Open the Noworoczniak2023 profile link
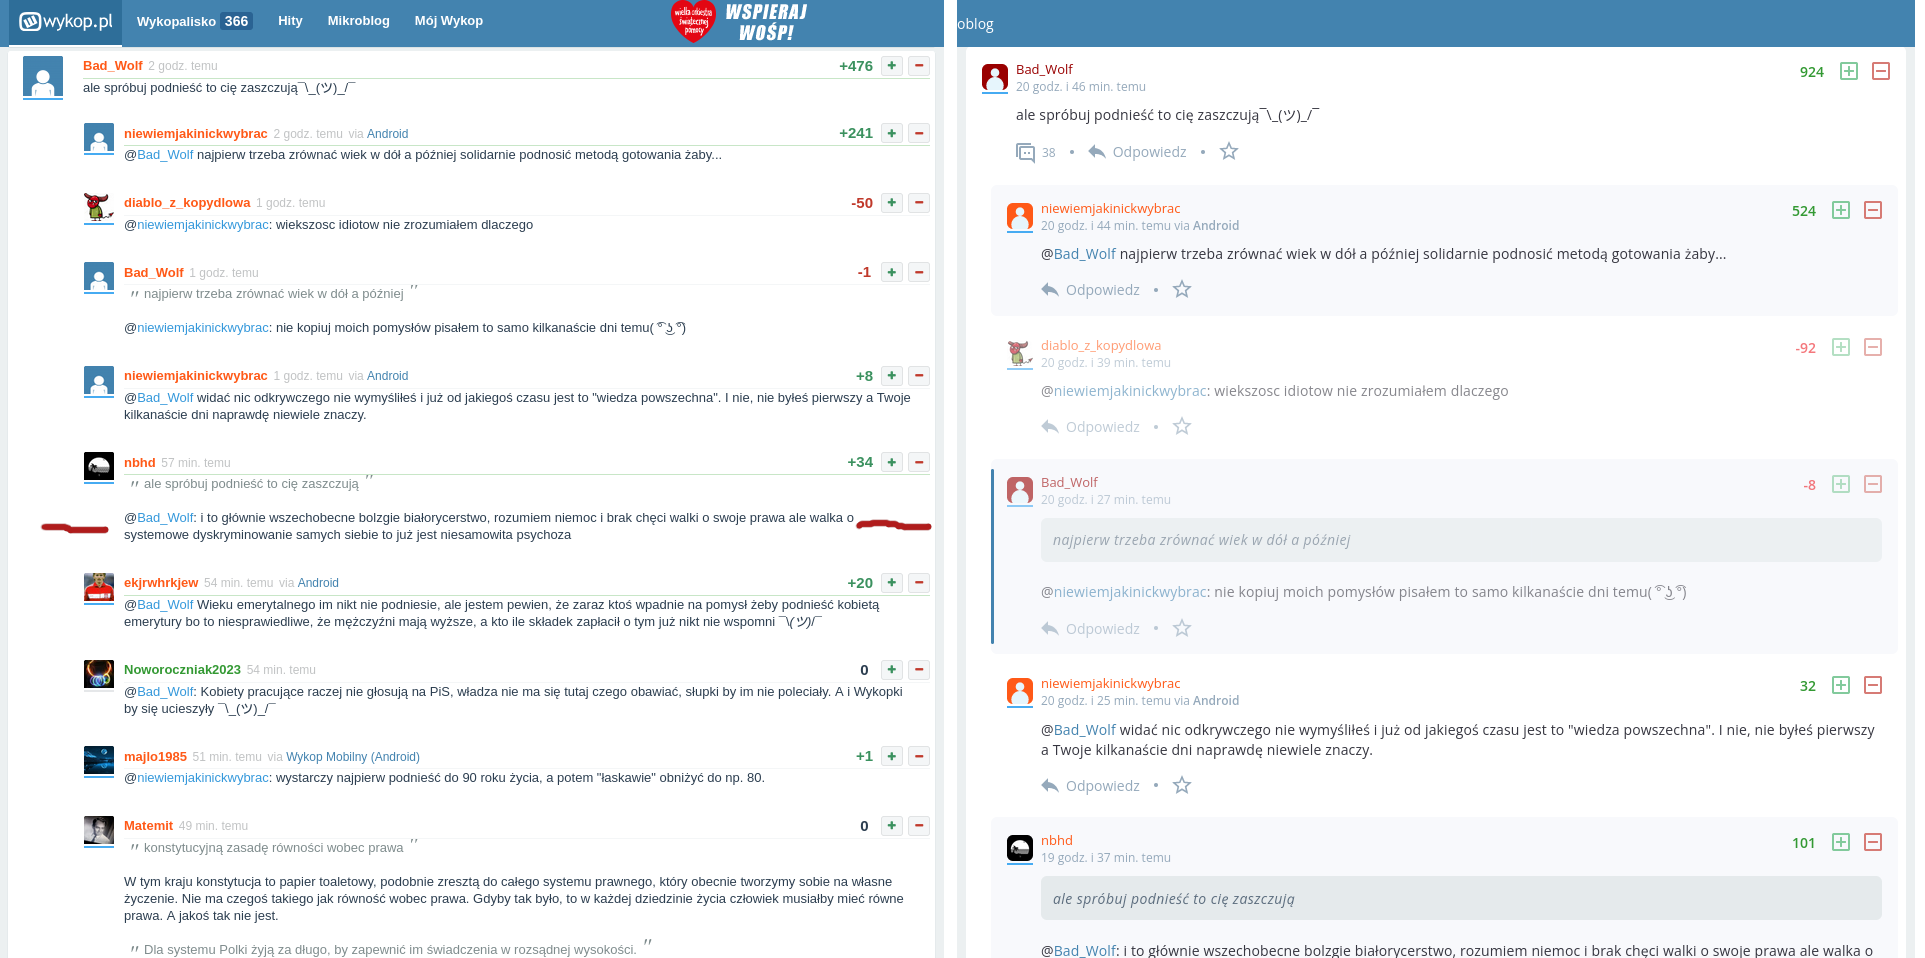 point(182,670)
